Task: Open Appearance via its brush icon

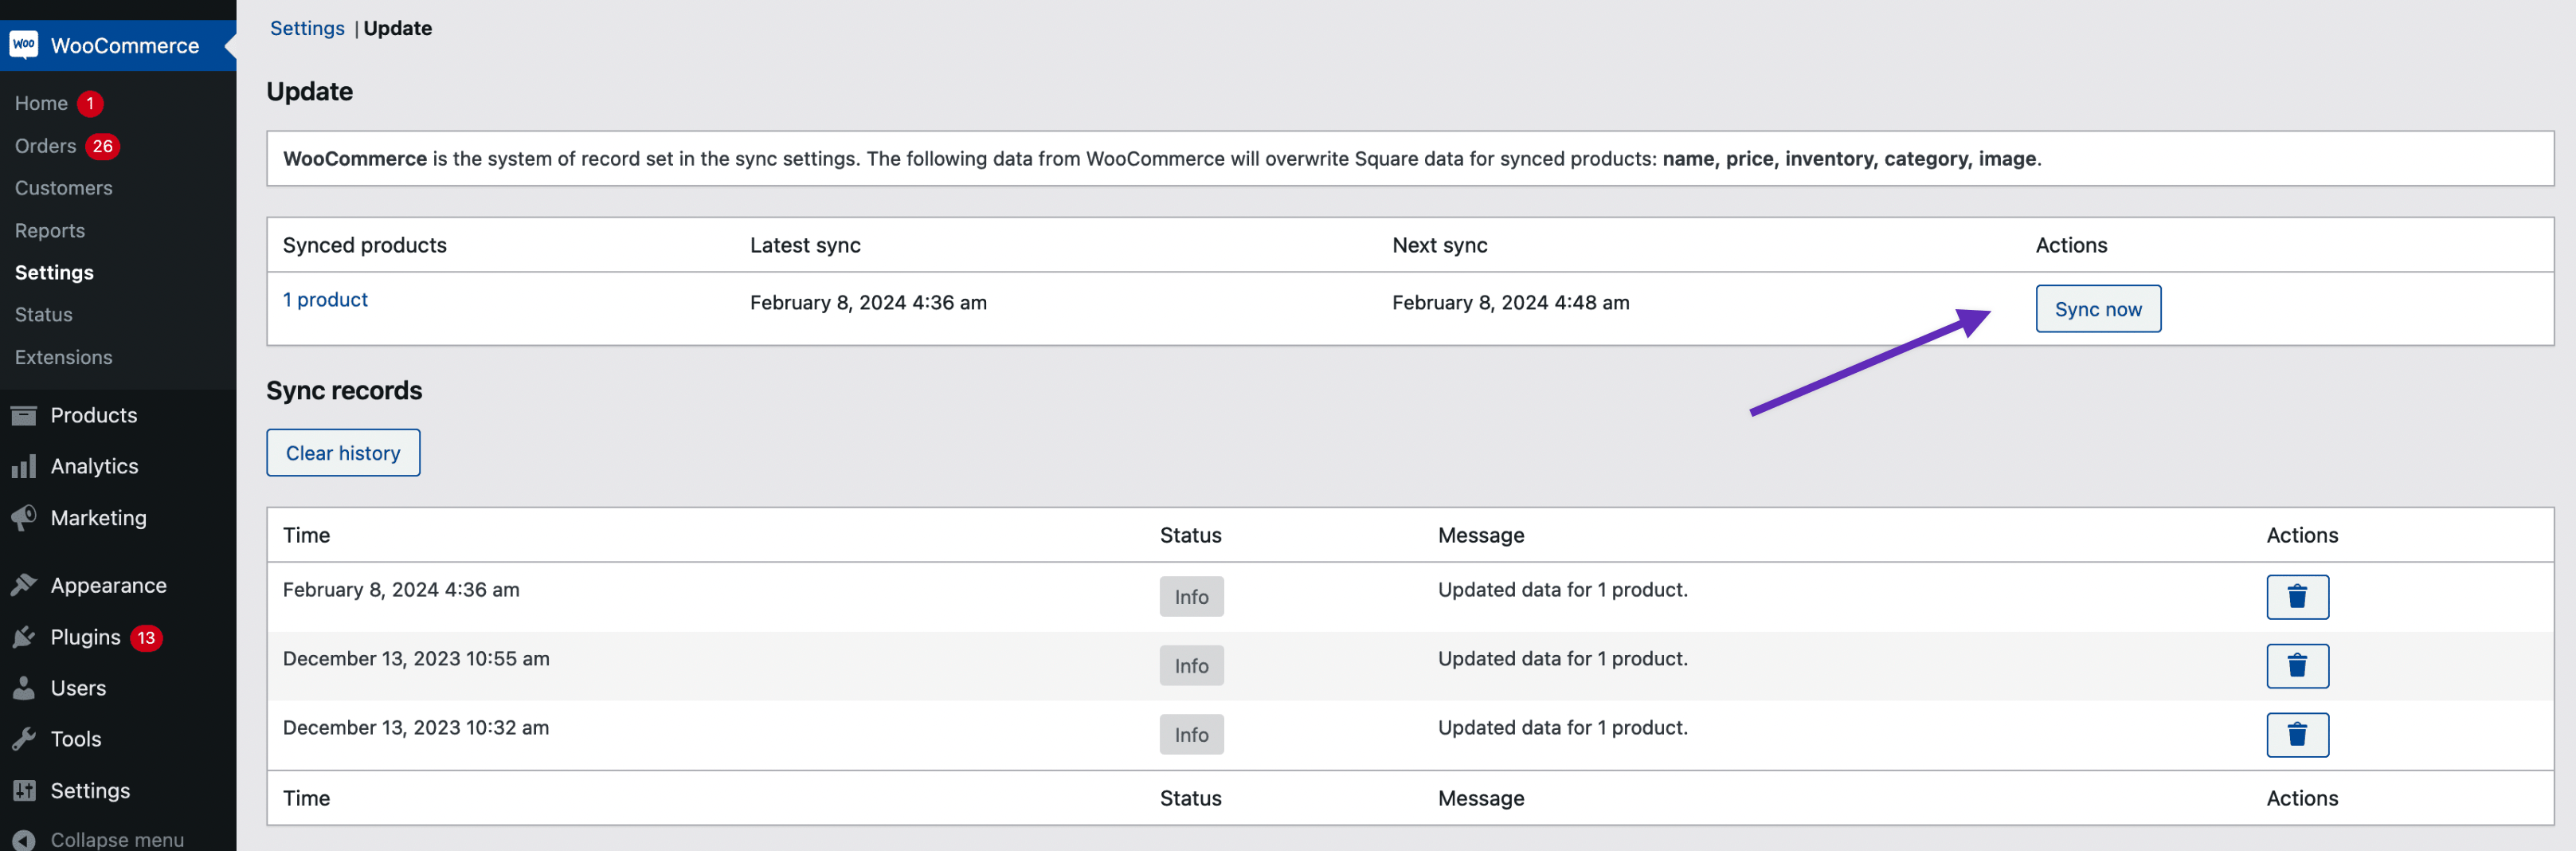Action: [x=23, y=585]
